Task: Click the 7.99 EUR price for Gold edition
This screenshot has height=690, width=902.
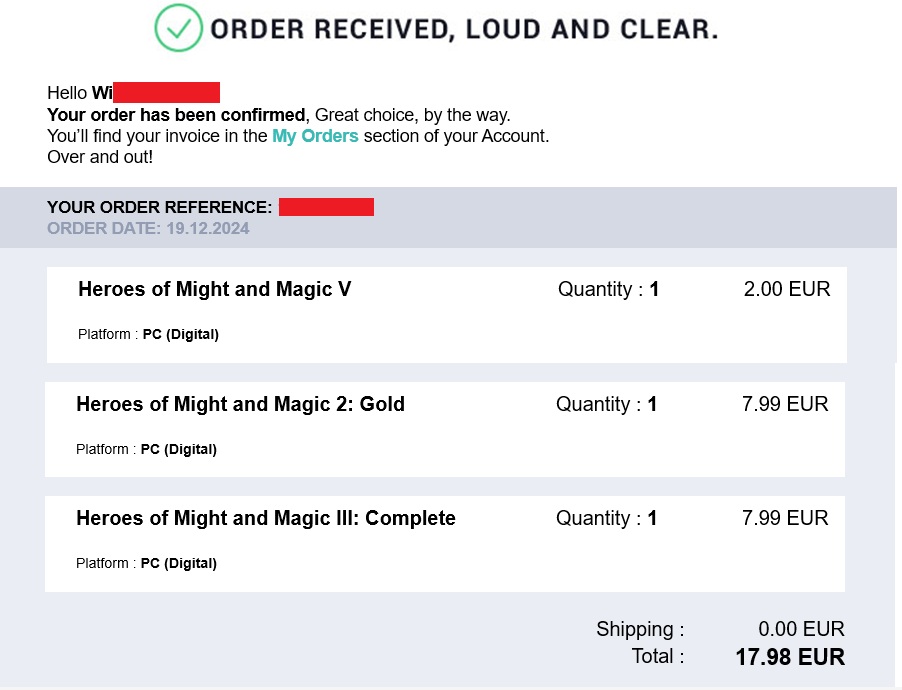Action: (x=785, y=404)
